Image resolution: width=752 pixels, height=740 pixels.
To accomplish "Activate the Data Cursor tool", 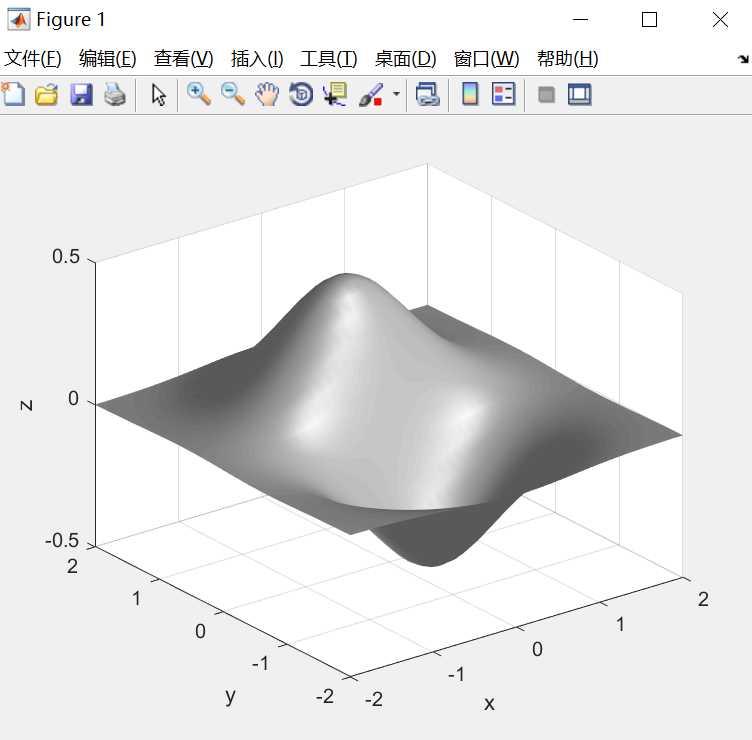I will click(335, 94).
